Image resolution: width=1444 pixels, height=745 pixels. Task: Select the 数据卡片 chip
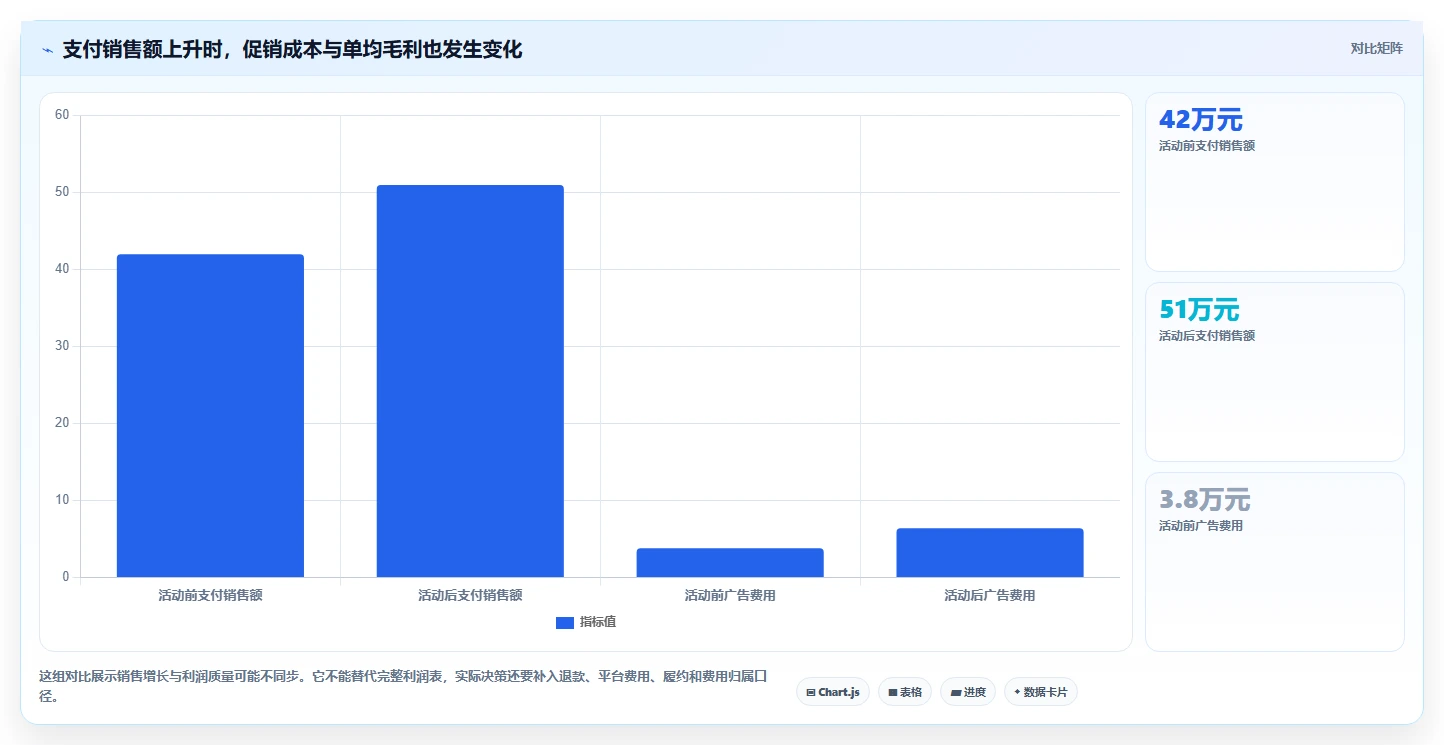pyautogui.click(x=1041, y=692)
